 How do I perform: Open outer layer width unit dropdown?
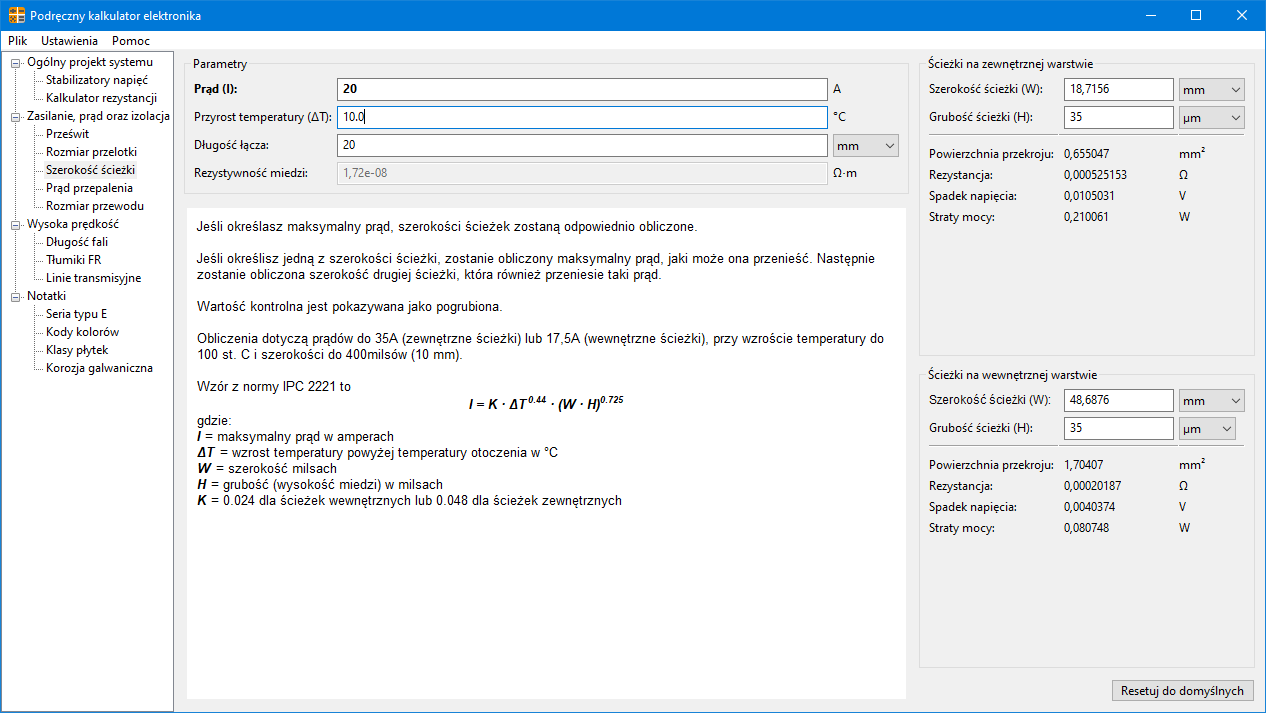point(1212,89)
